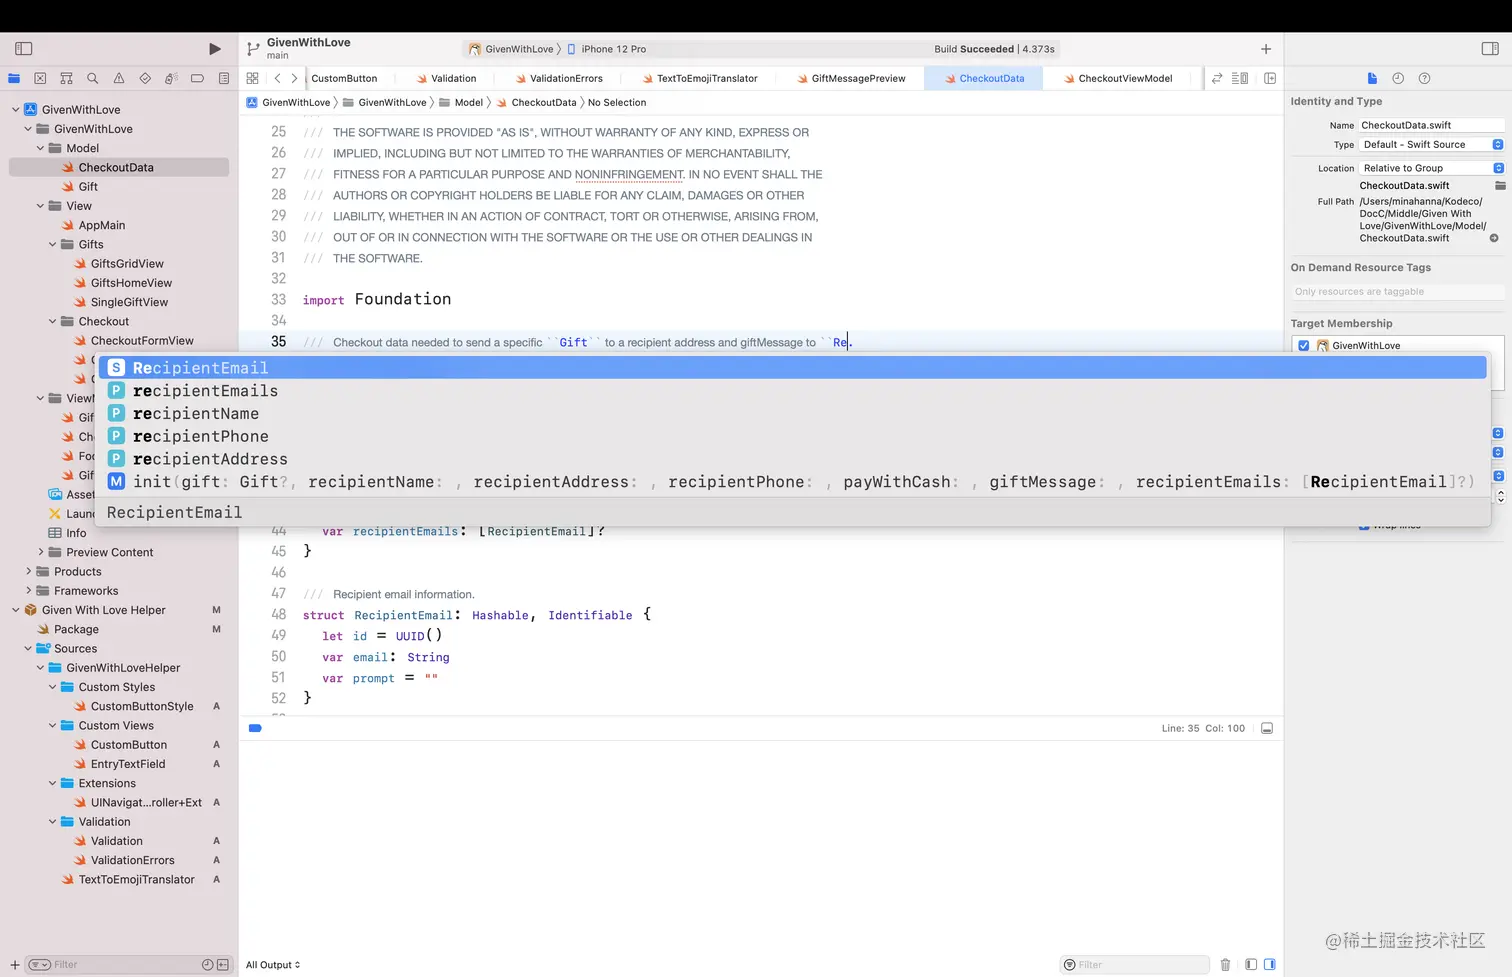Open the source control navigator
The image size is (1512, 977).
[40, 78]
